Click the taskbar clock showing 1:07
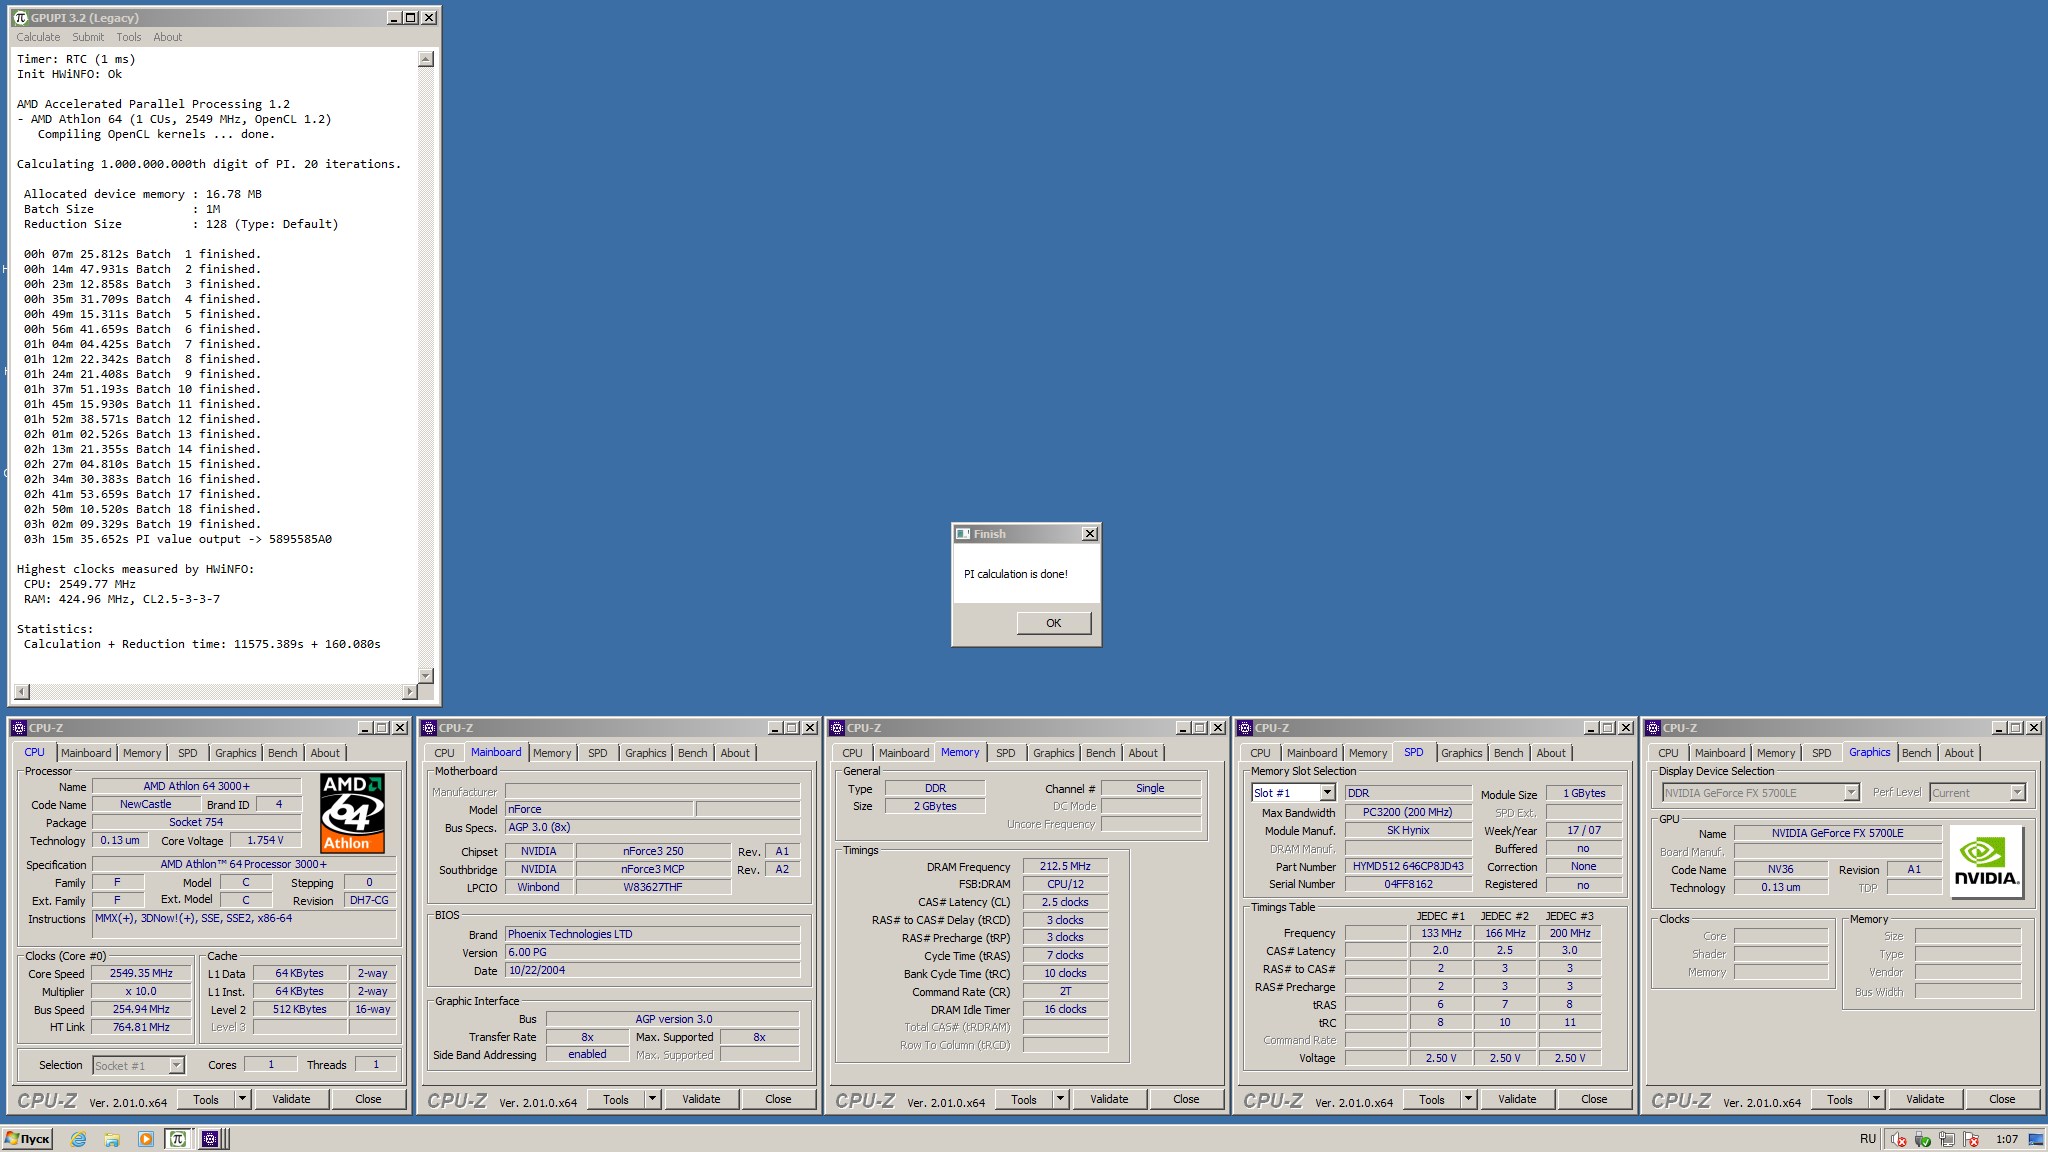 pyautogui.click(x=2007, y=1139)
